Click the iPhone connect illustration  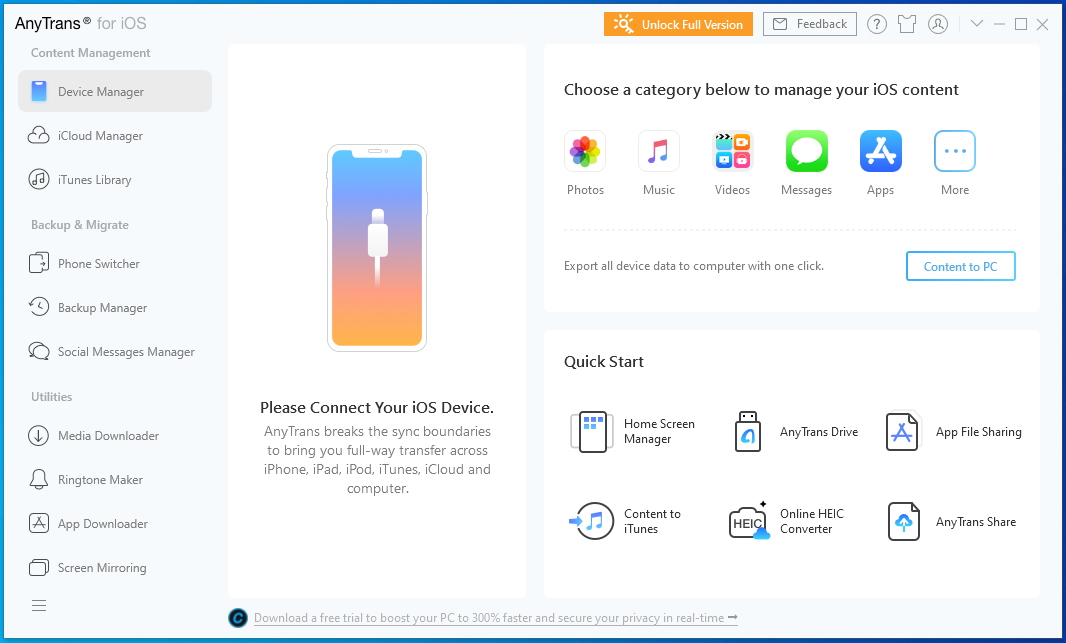point(377,247)
